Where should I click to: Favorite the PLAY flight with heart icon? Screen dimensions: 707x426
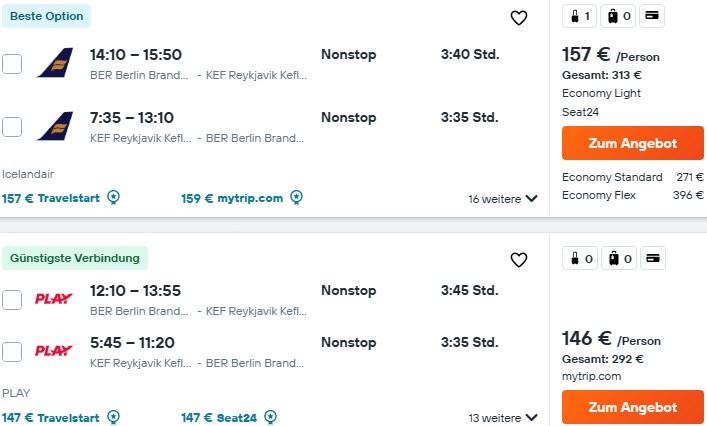(519, 260)
